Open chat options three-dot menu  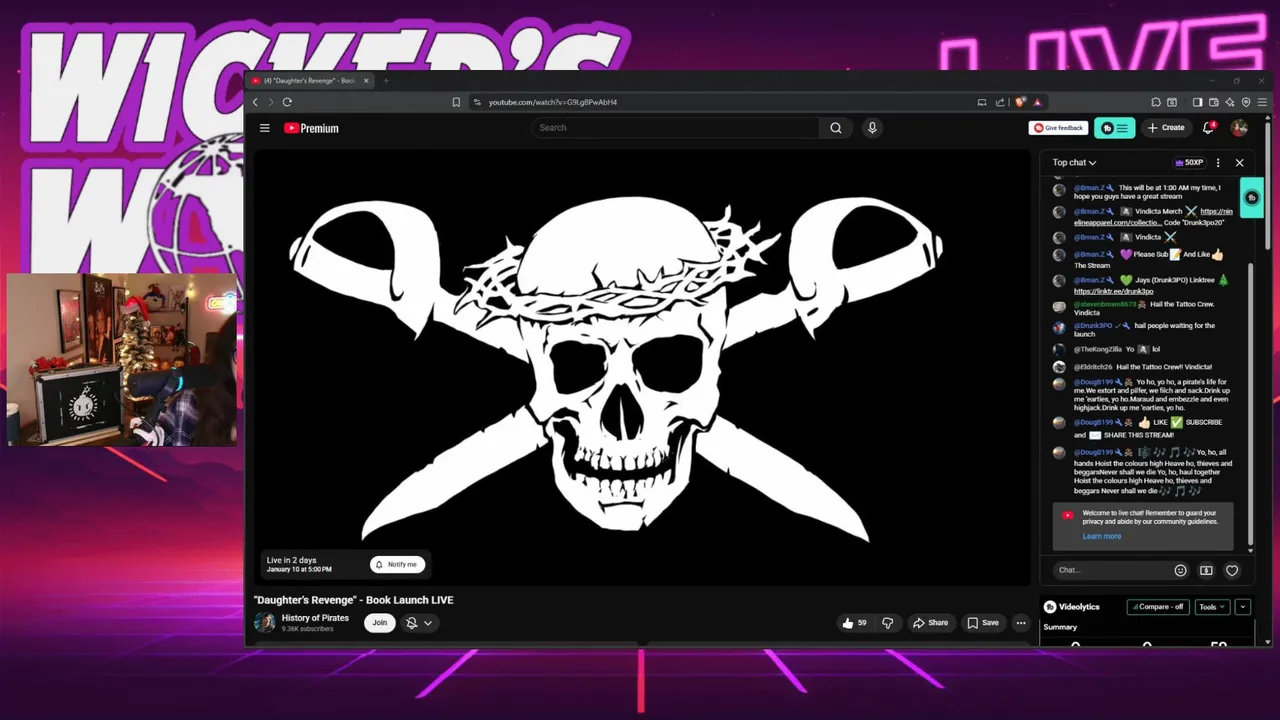(1217, 162)
